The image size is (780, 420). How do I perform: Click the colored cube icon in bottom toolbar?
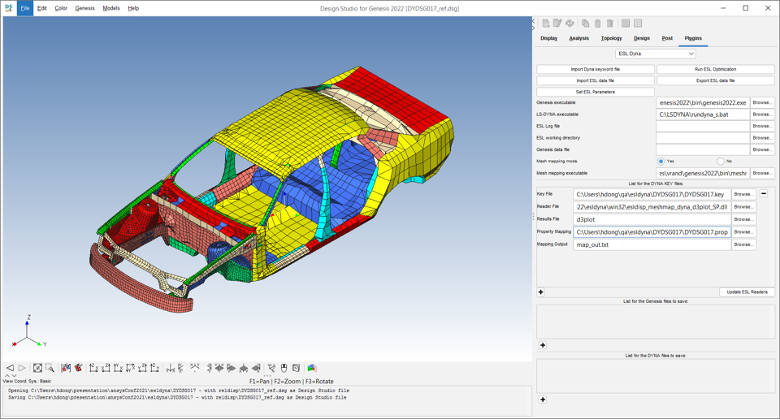coord(312,368)
